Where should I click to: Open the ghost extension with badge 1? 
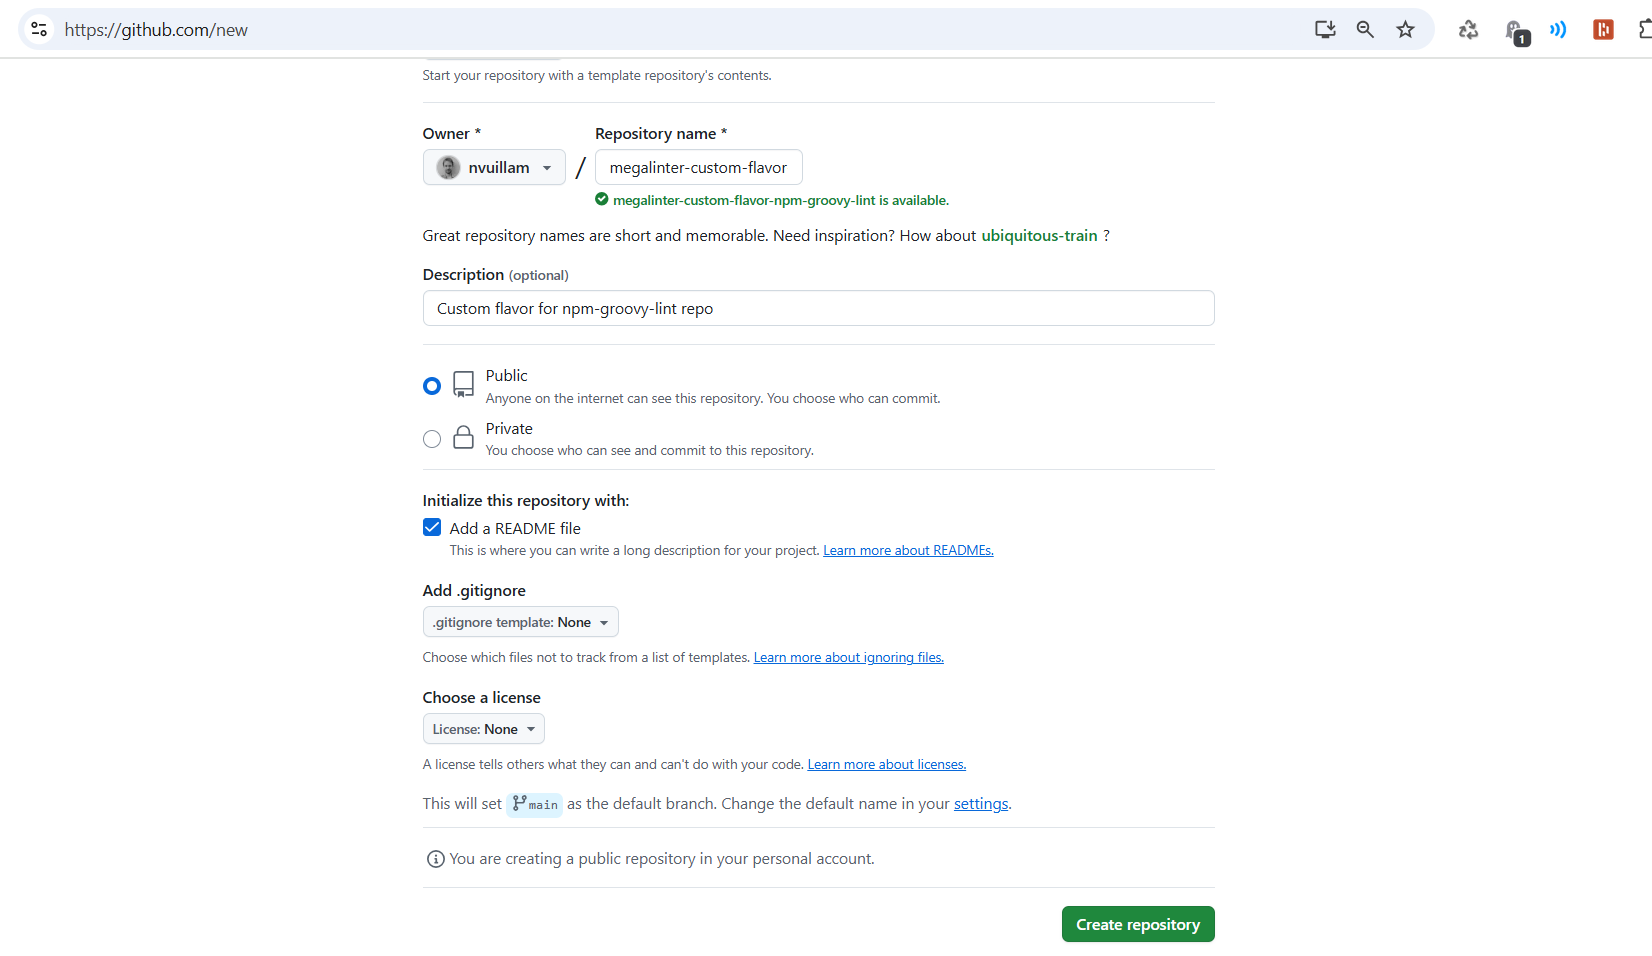pos(1515,31)
